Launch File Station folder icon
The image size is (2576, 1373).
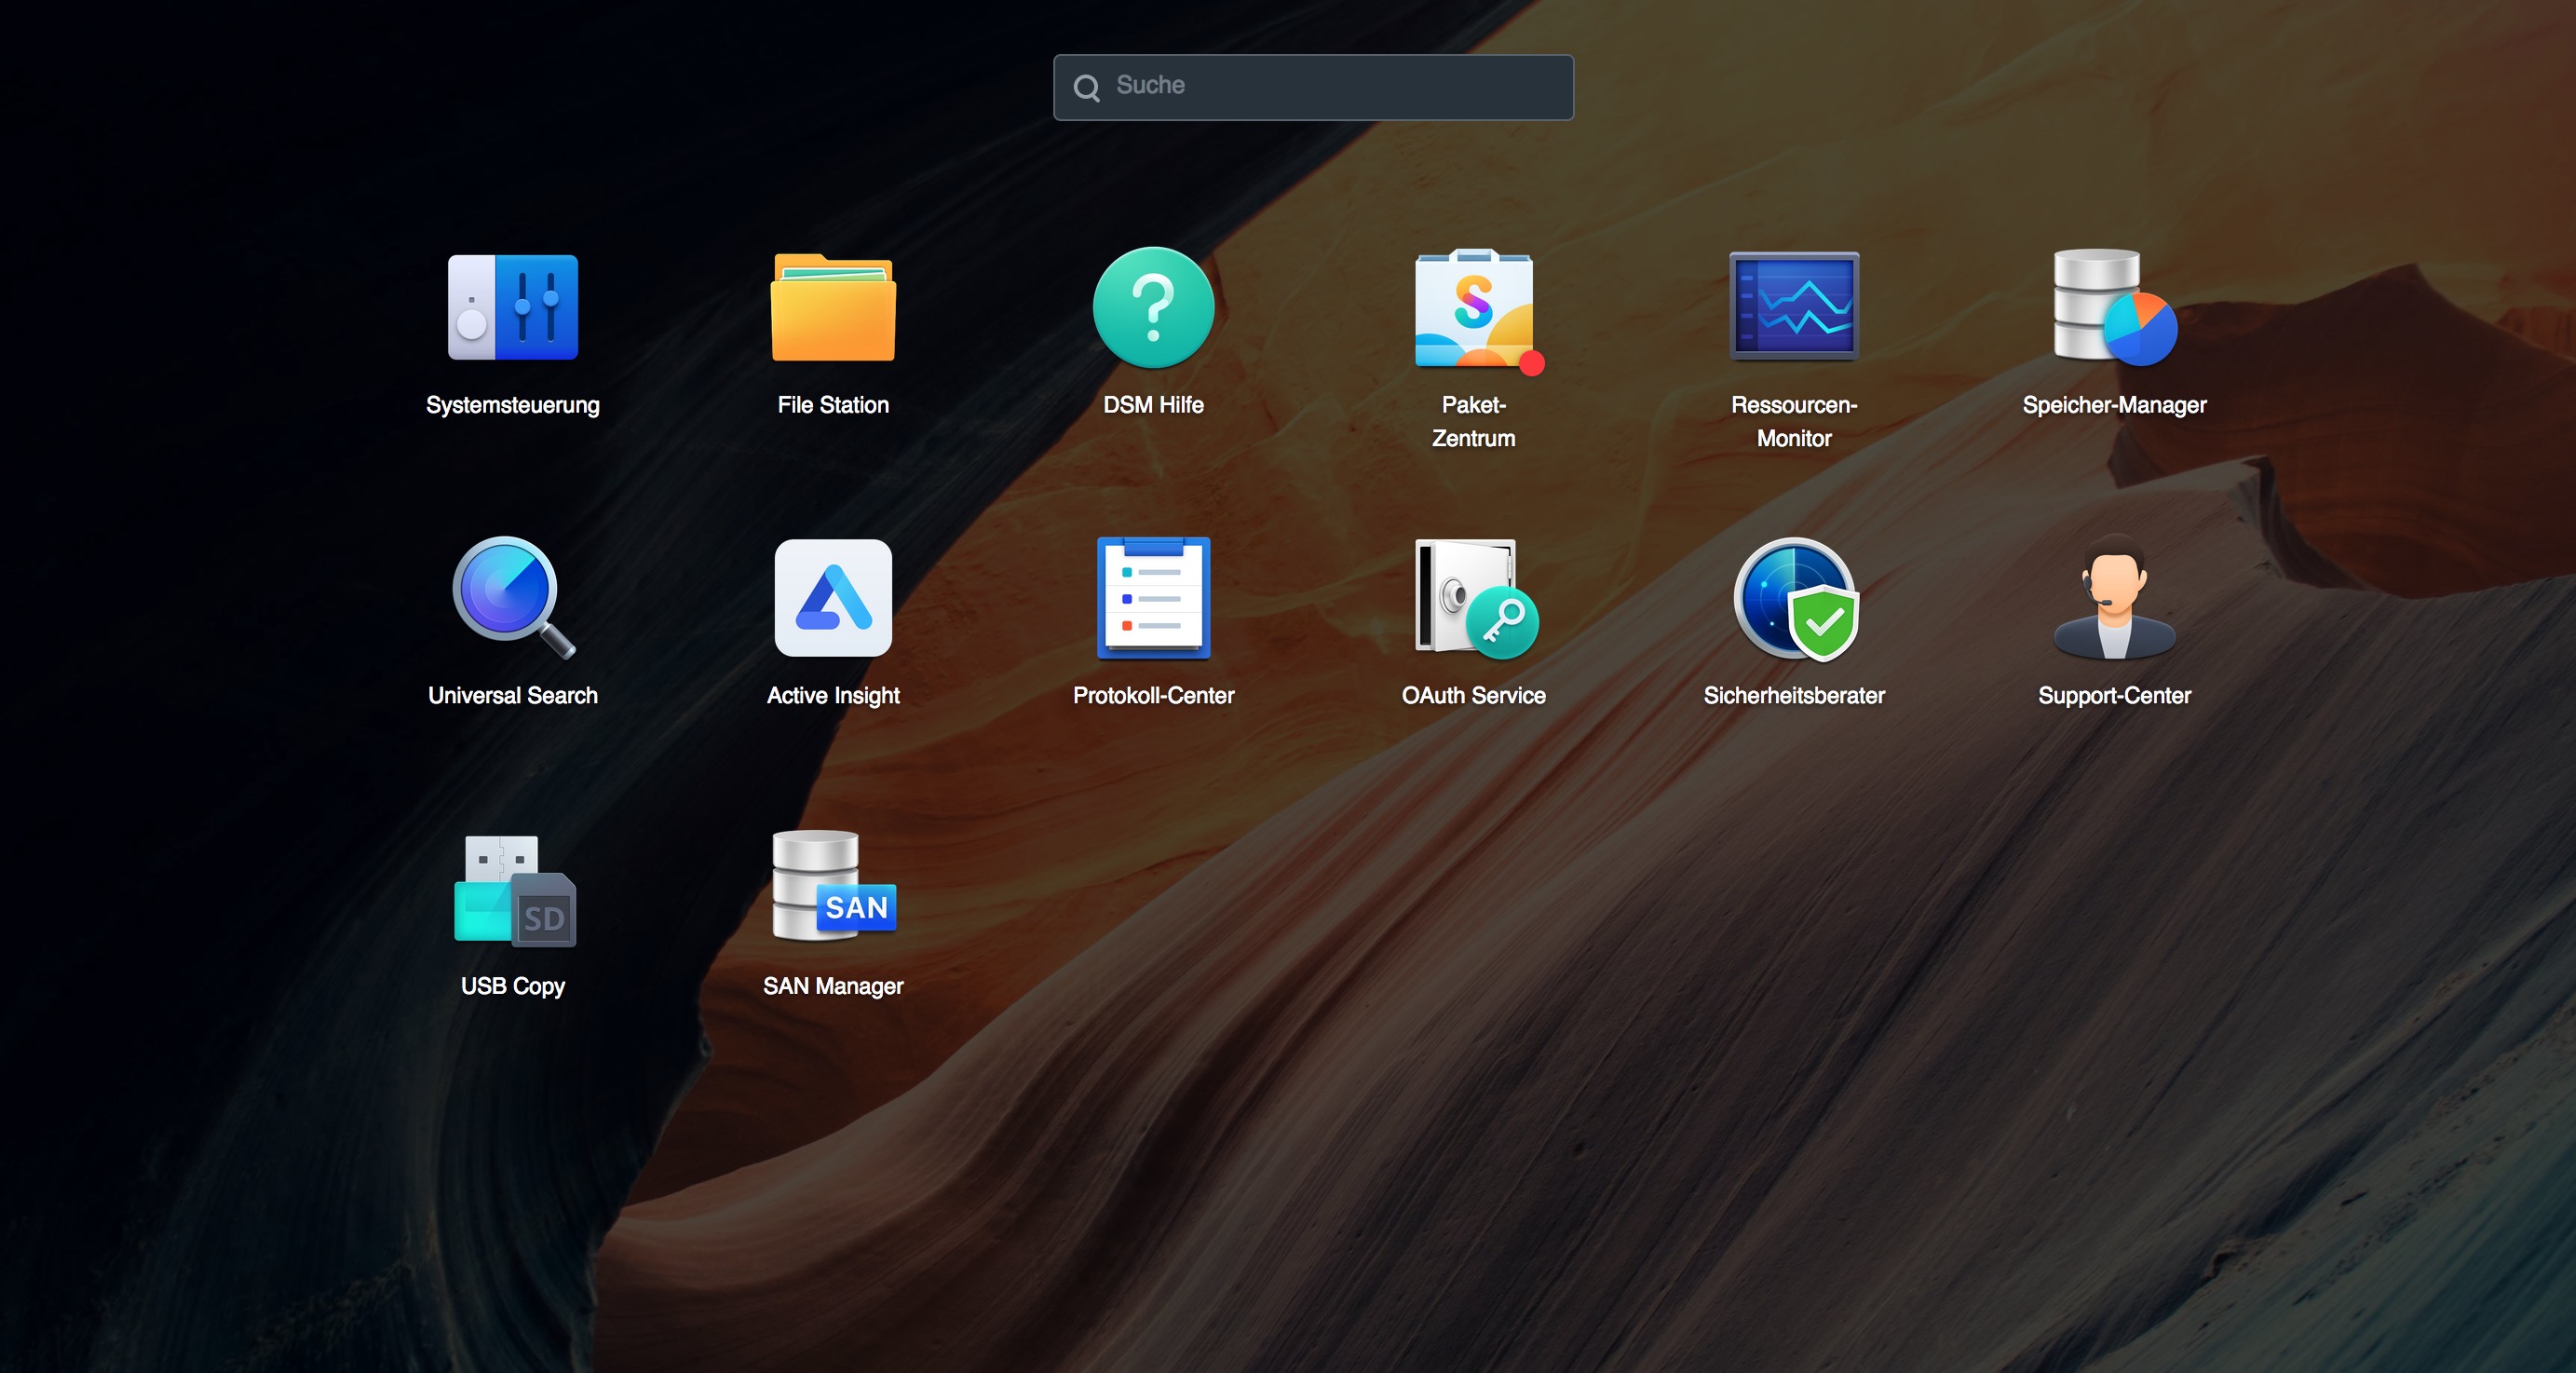[833, 307]
